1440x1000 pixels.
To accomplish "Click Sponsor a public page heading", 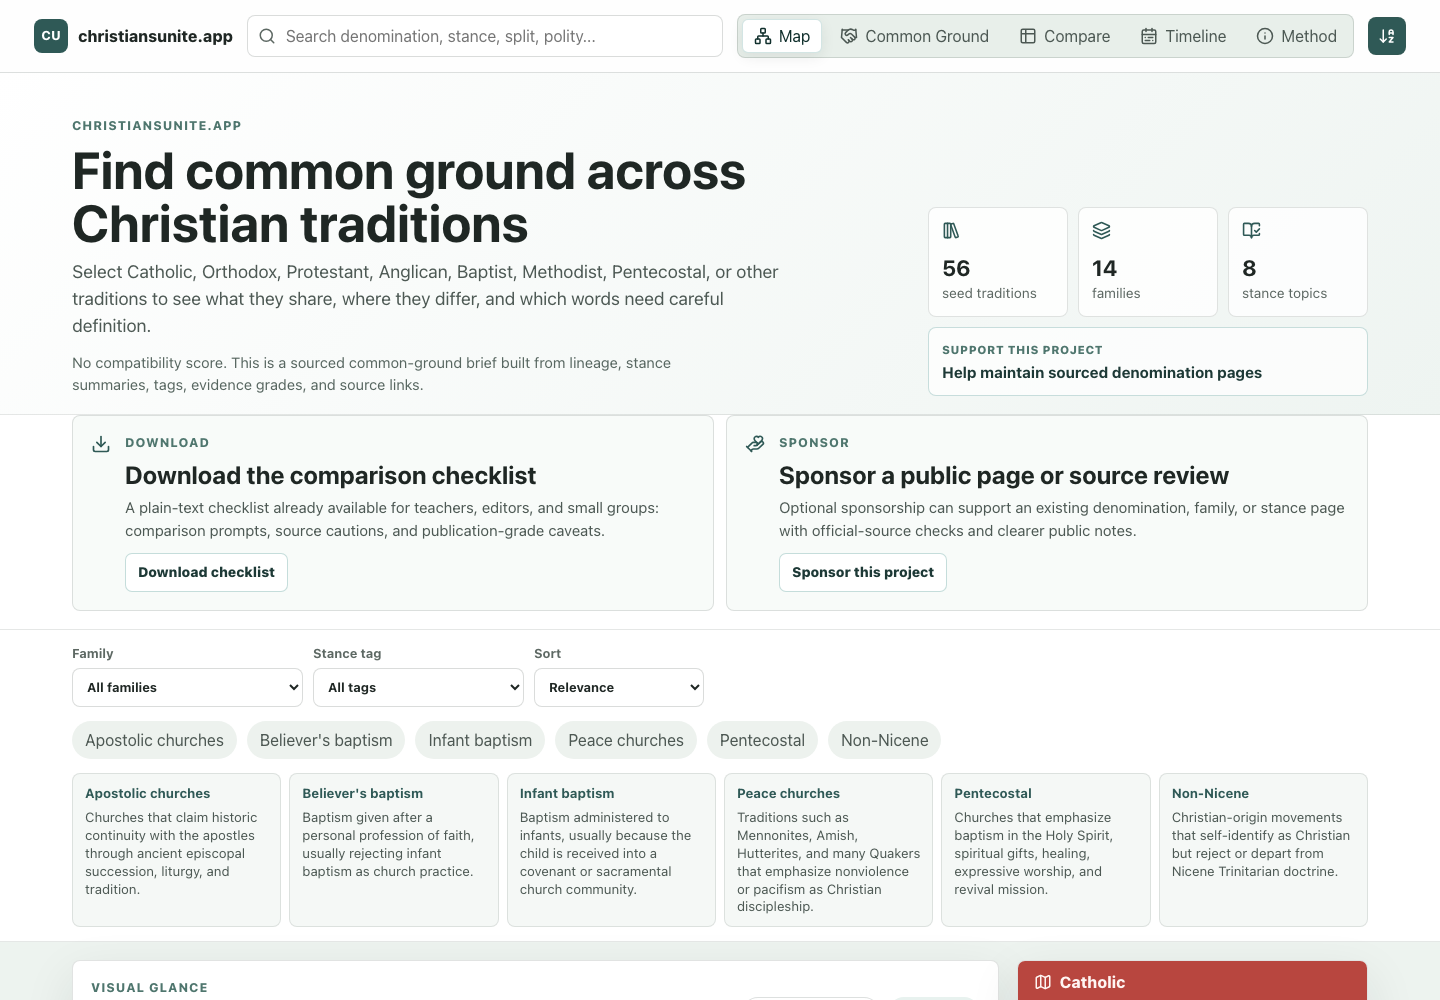I will point(1004,476).
